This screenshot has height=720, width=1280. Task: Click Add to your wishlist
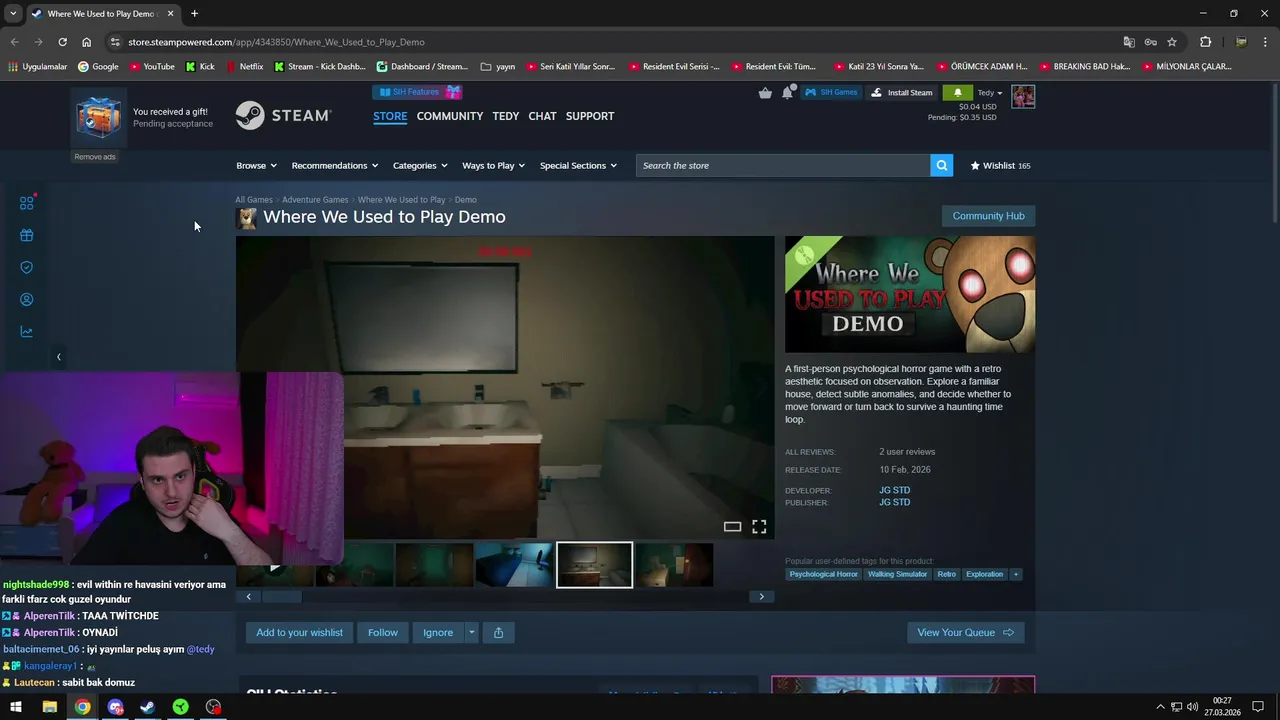[299, 632]
